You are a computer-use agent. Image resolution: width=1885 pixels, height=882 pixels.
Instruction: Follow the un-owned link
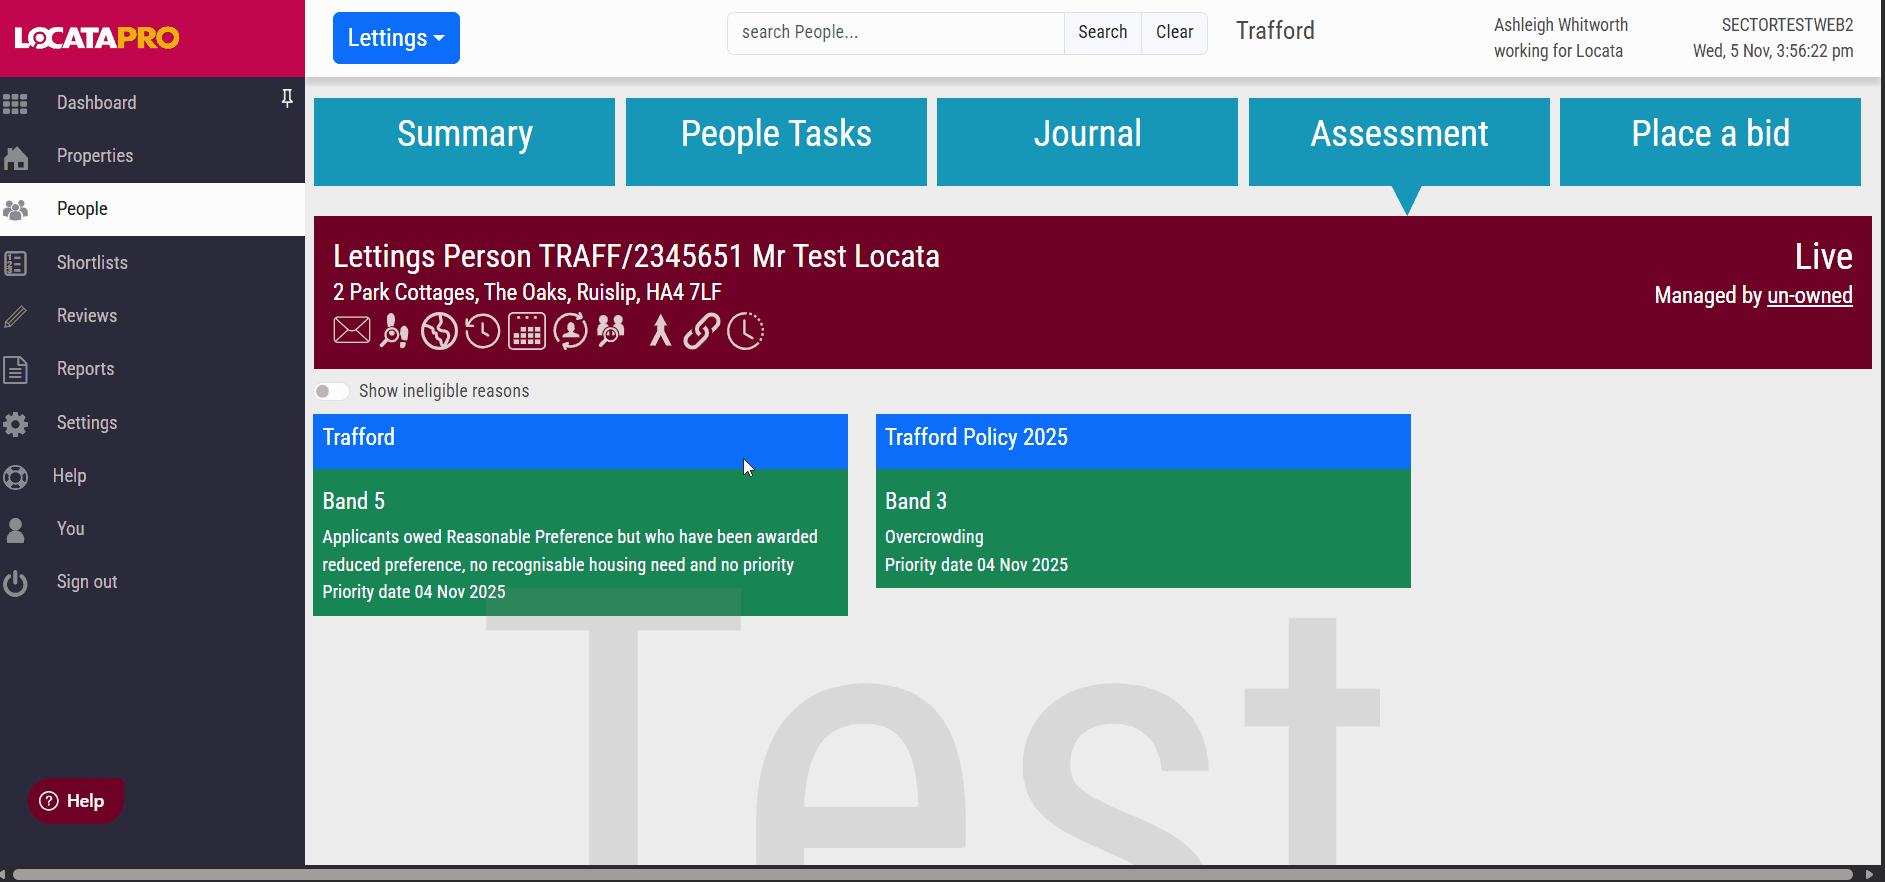tap(1810, 296)
